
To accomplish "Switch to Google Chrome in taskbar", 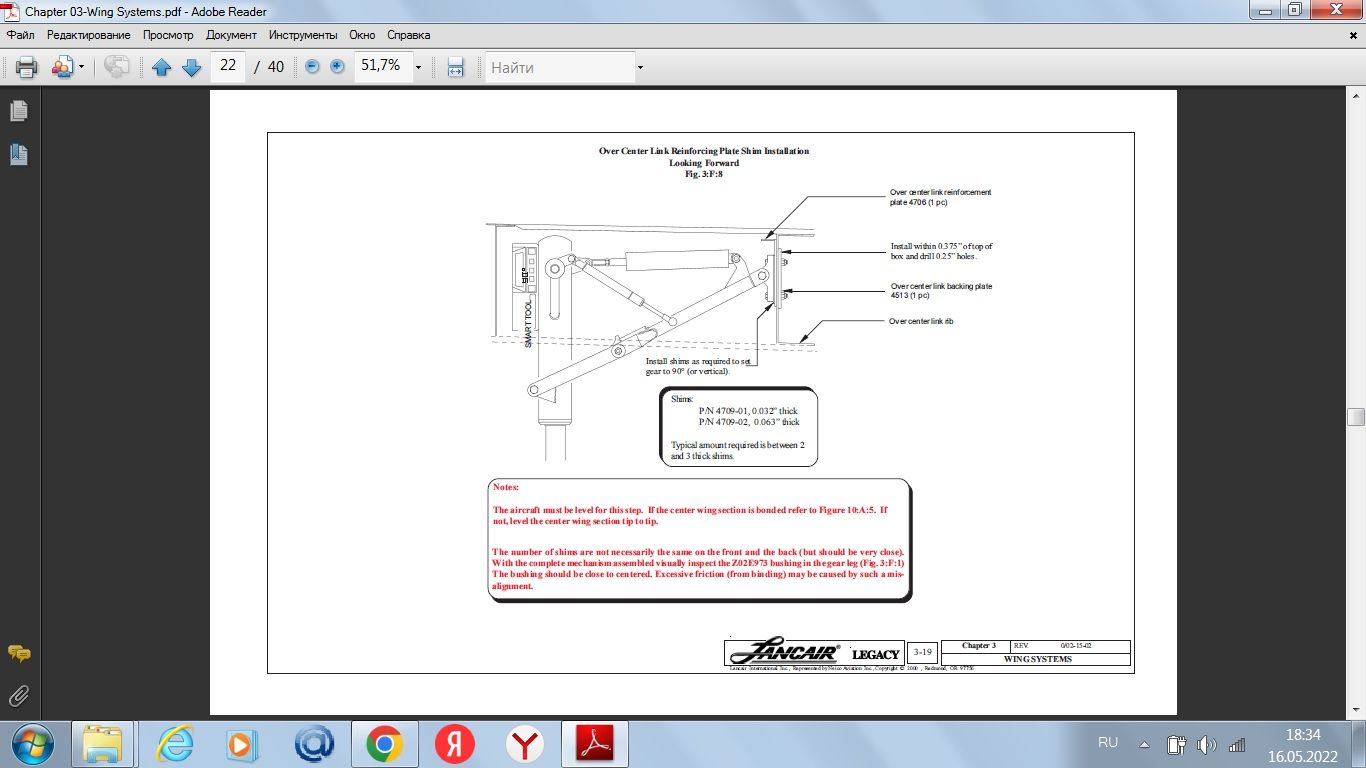I will [384, 744].
